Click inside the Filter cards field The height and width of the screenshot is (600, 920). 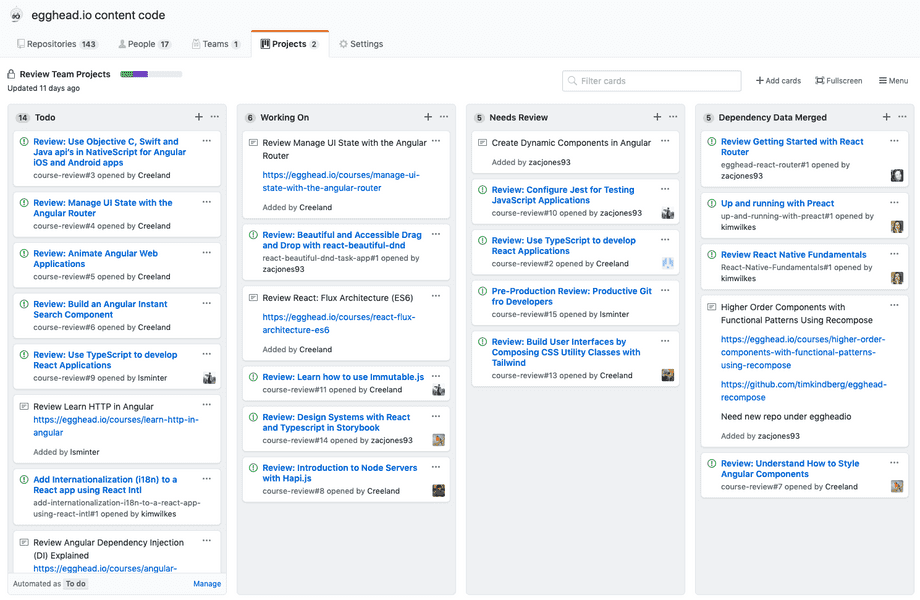[650, 78]
